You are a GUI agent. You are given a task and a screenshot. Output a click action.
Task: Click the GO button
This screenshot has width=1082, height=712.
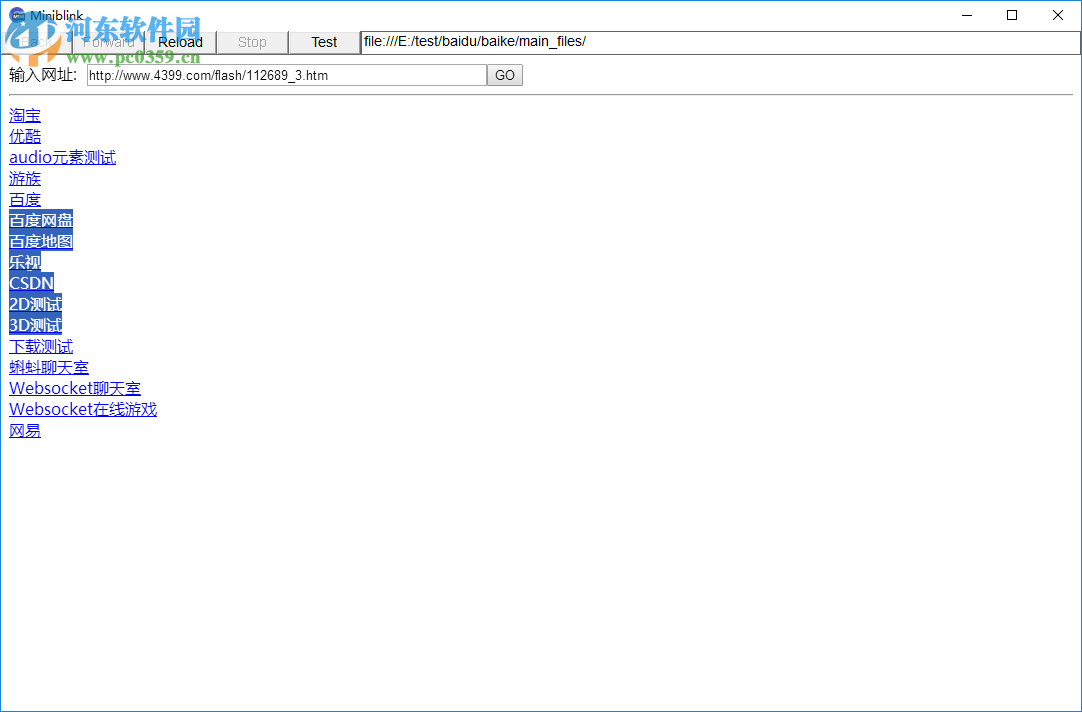[x=505, y=75]
